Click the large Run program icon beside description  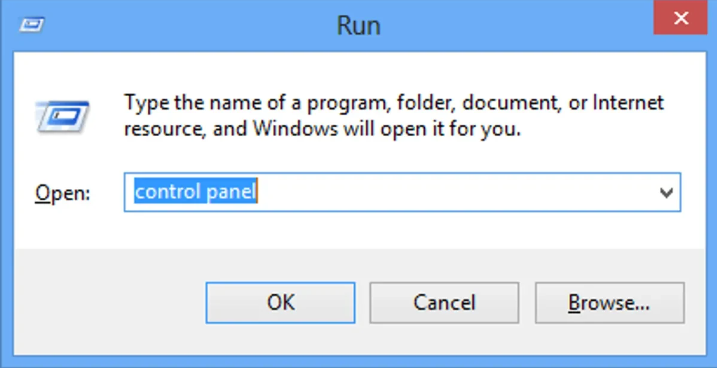point(62,117)
